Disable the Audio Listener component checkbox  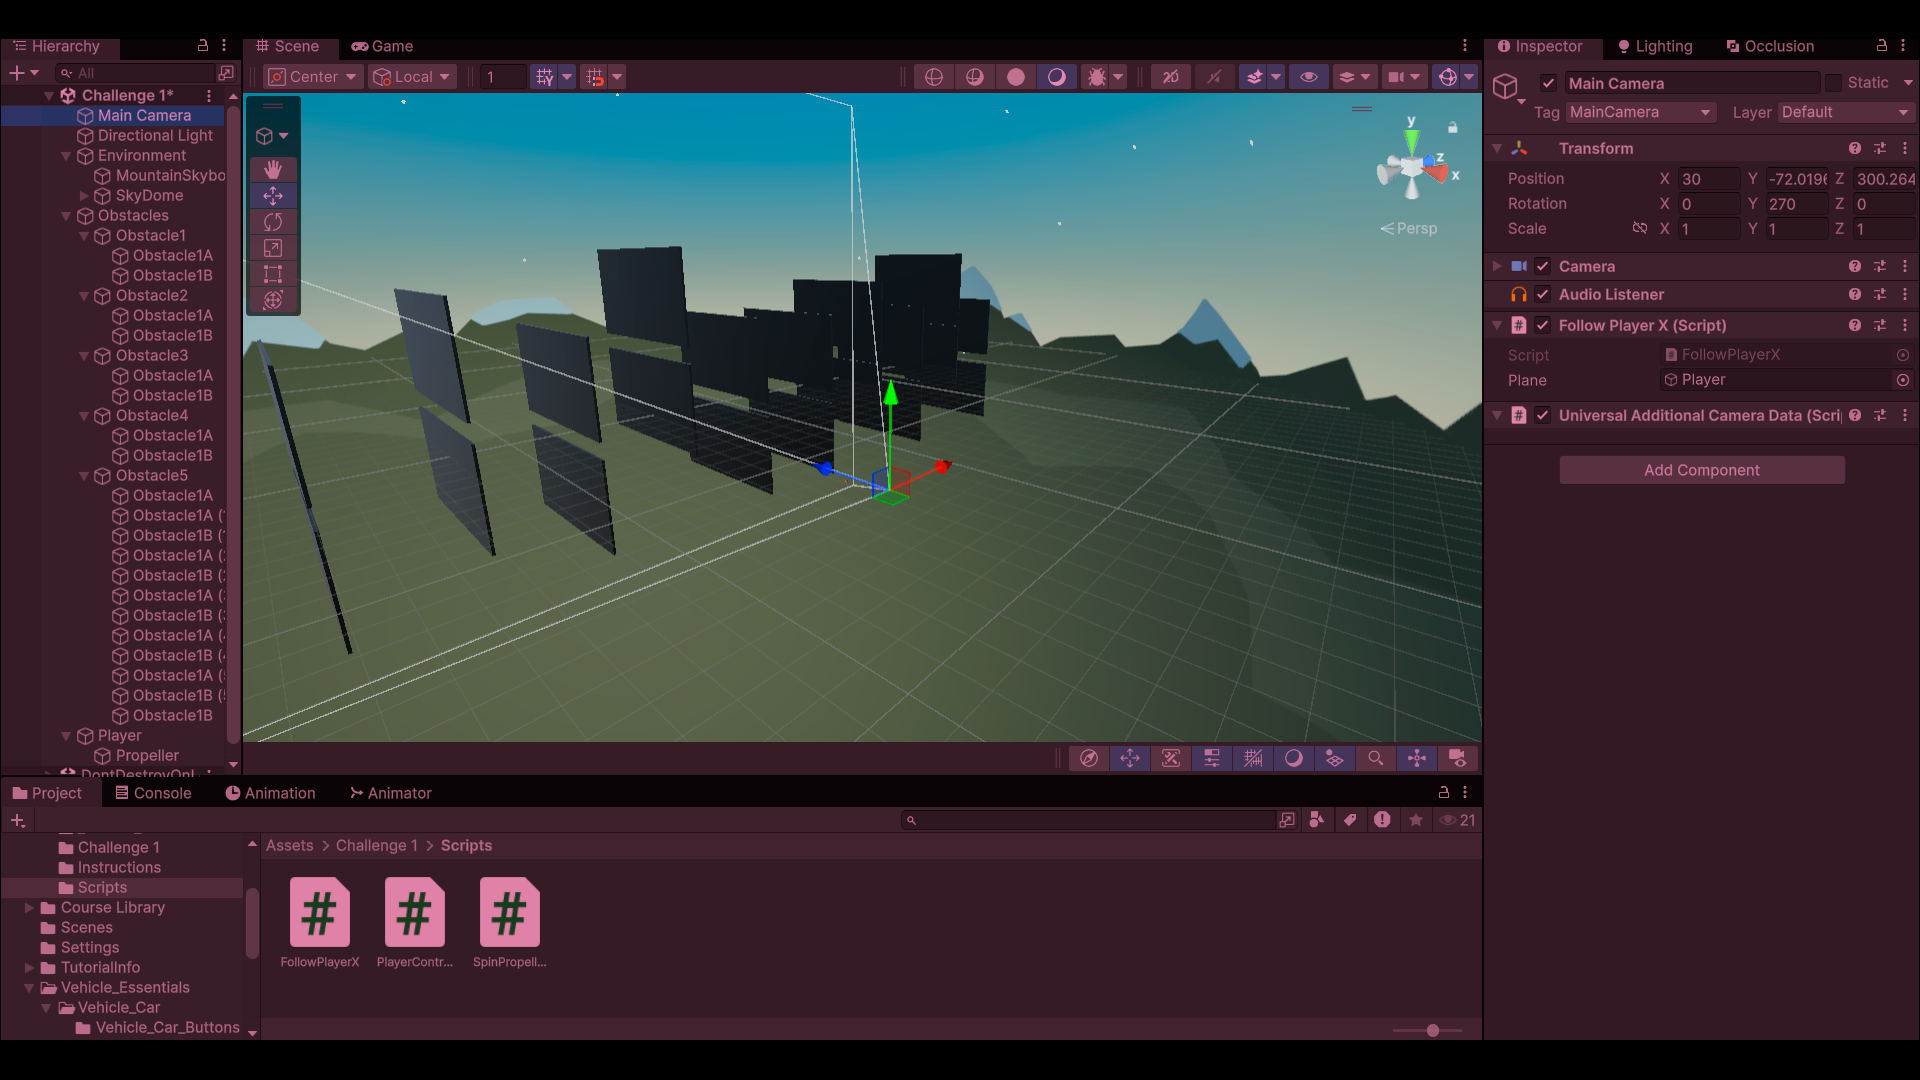[1542, 294]
